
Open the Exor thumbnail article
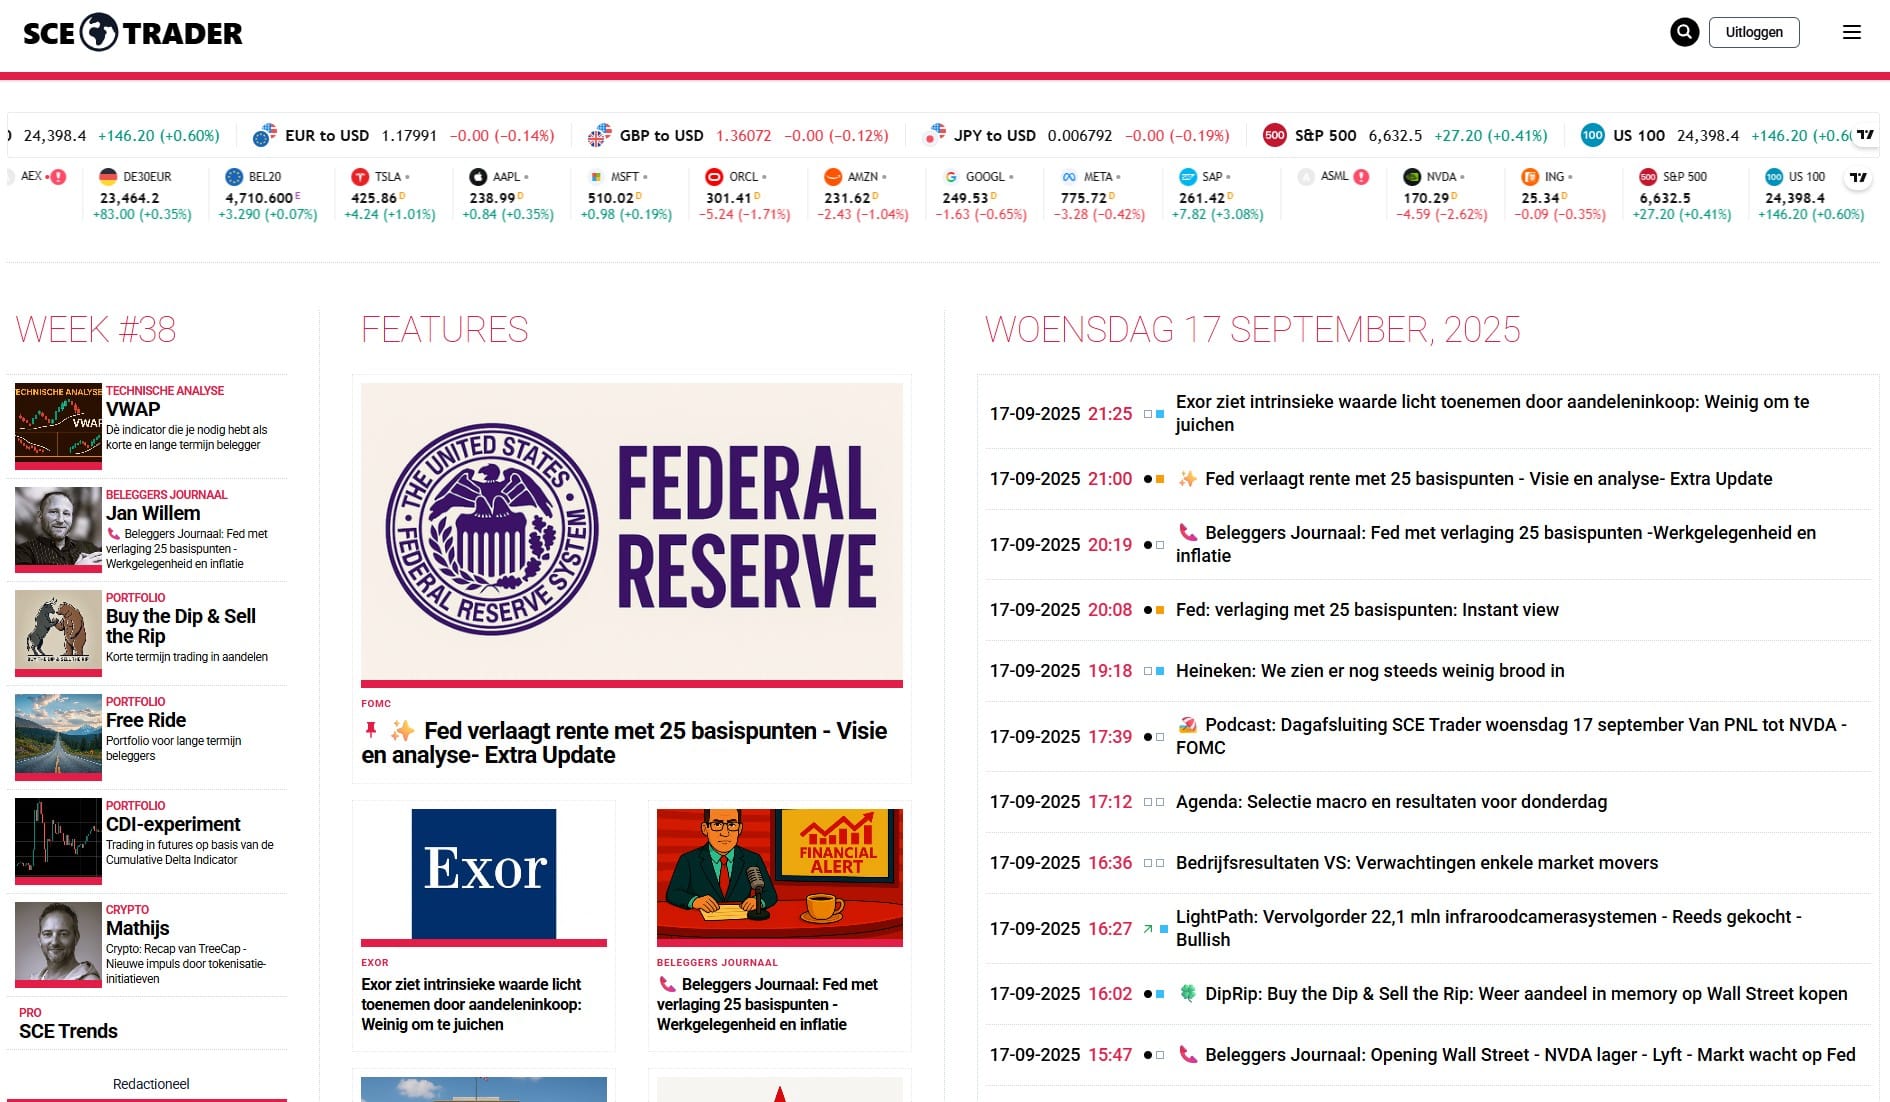[x=484, y=874]
